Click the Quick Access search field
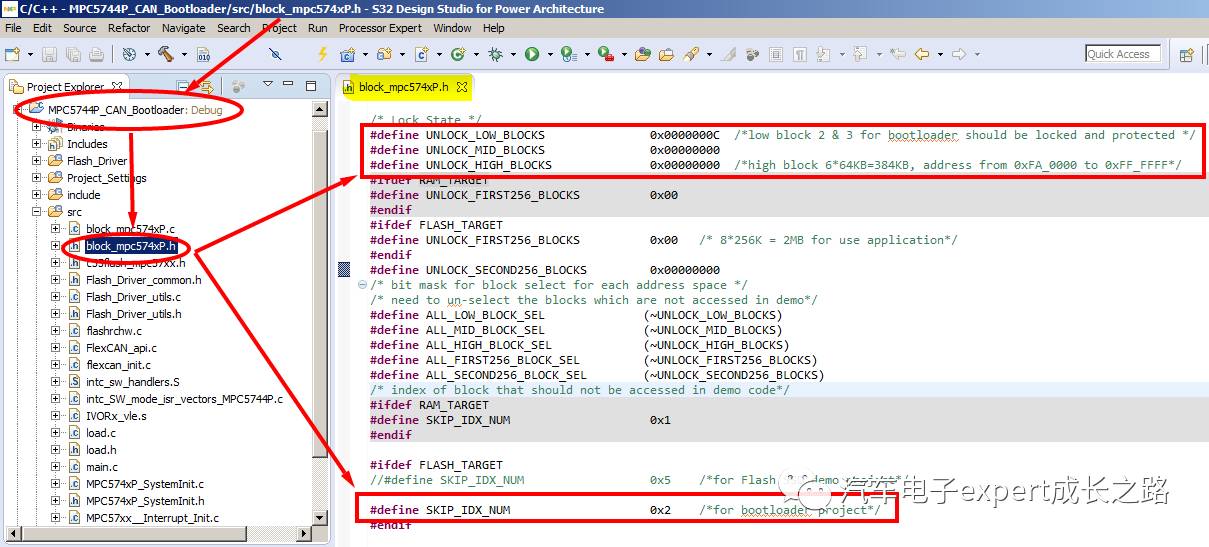The height and width of the screenshot is (547, 1209). [x=1123, y=54]
